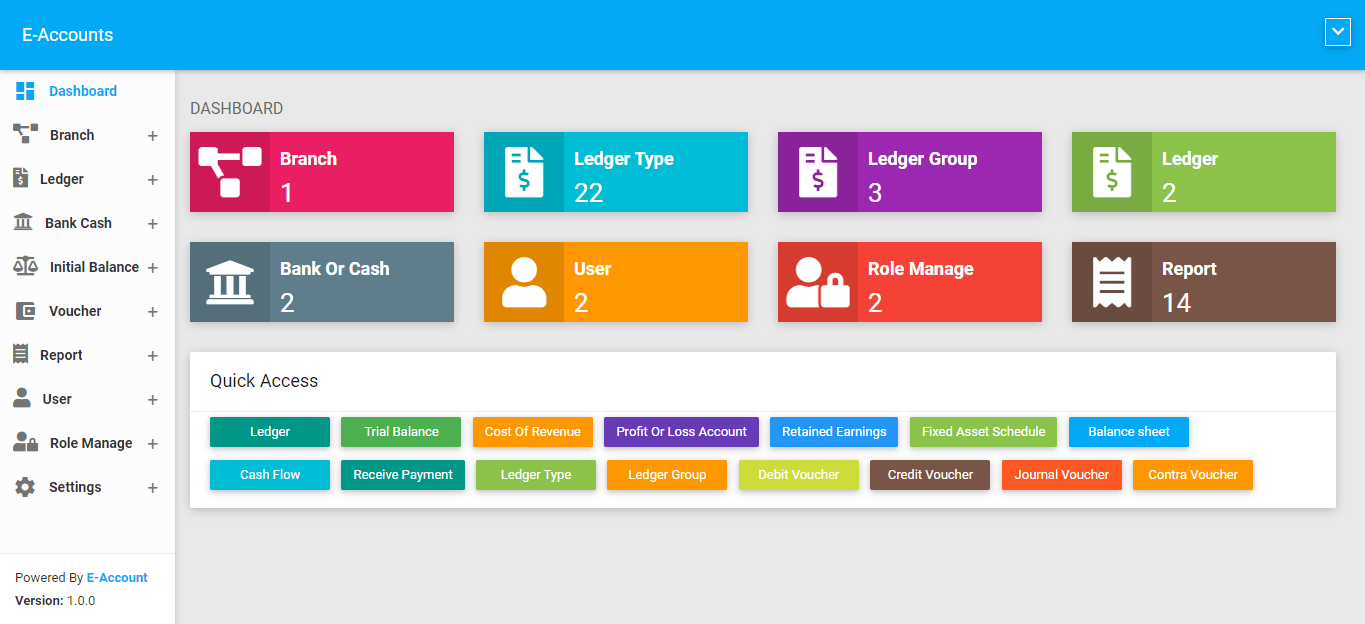Click the Report tile receipt icon
The image size is (1365, 624).
1112,282
